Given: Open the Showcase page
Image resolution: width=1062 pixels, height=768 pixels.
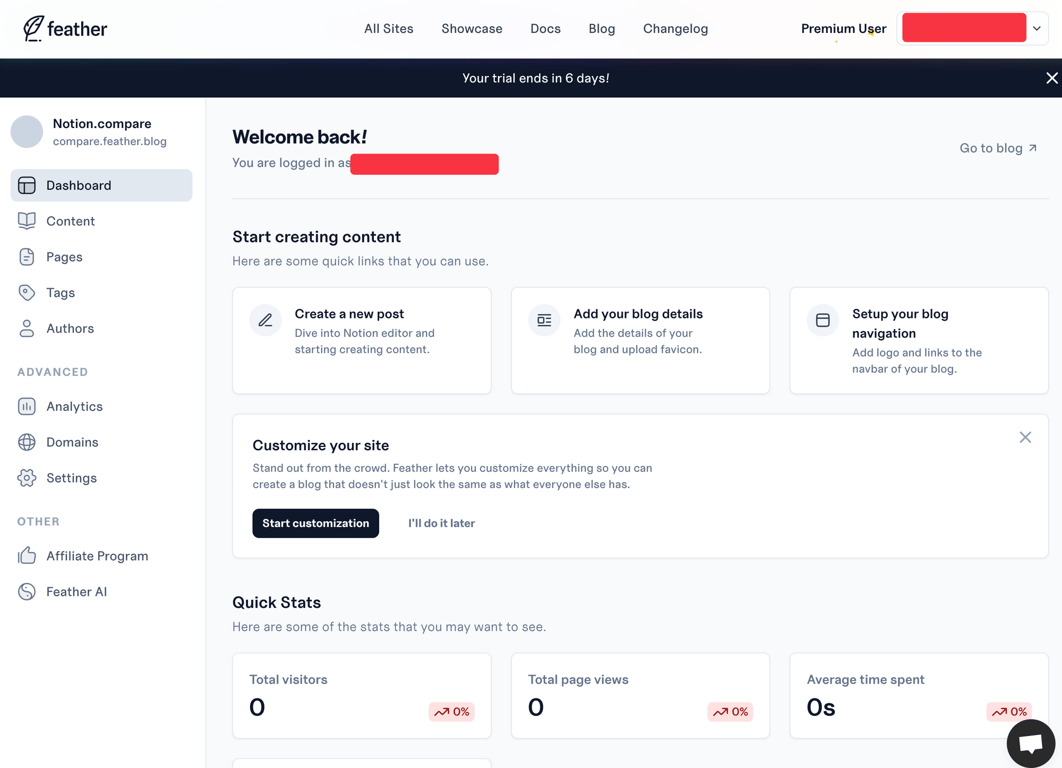Looking at the screenshot, I should (x=472, y=28).
